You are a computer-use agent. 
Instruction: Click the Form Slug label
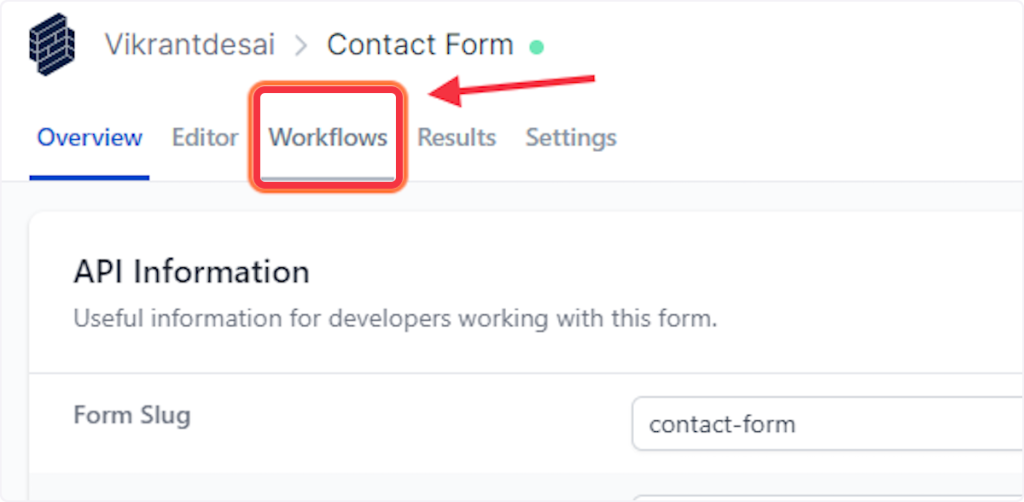(x=132, y=414)
